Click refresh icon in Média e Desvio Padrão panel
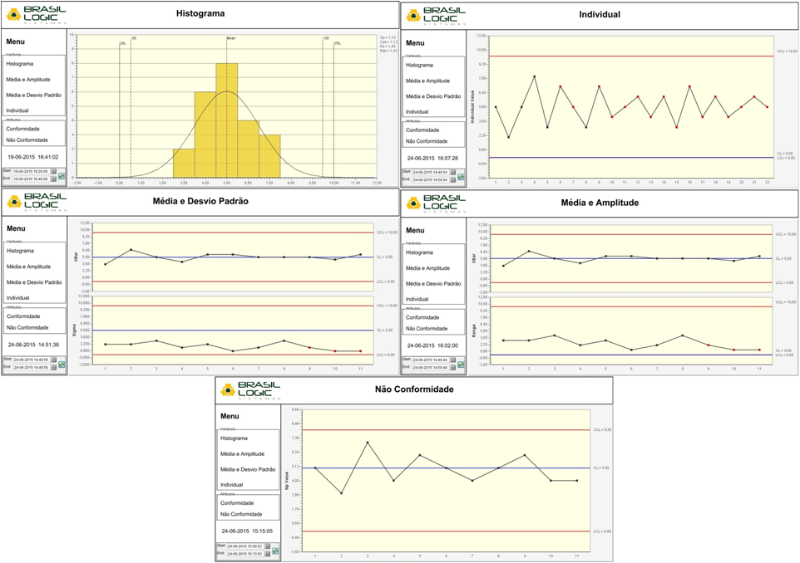 (60, 362)
